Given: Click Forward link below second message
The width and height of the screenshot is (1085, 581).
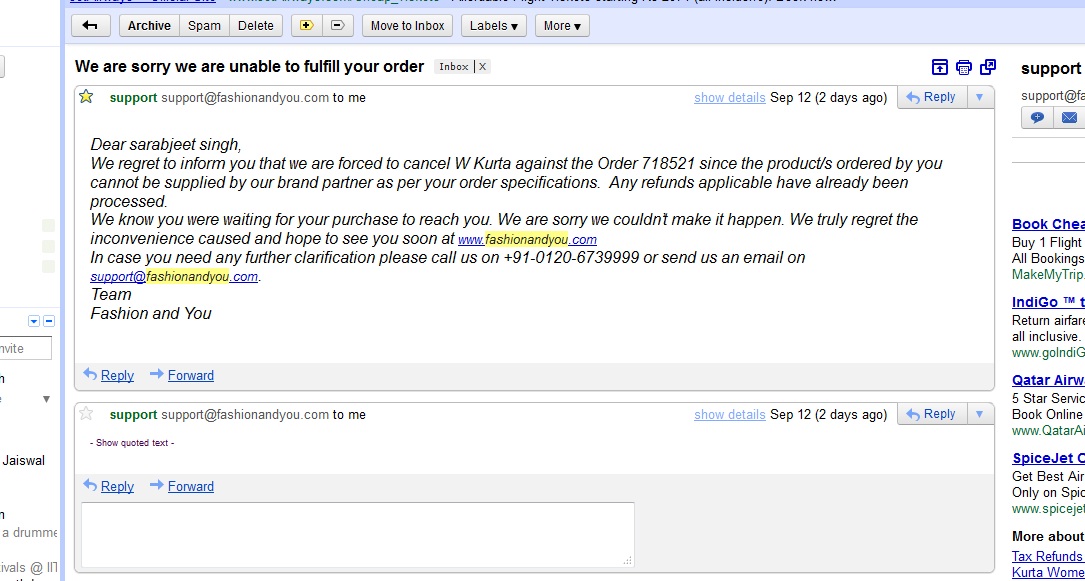Looking at the screenshot, I should pyautogui.click(x=190, y=486).
